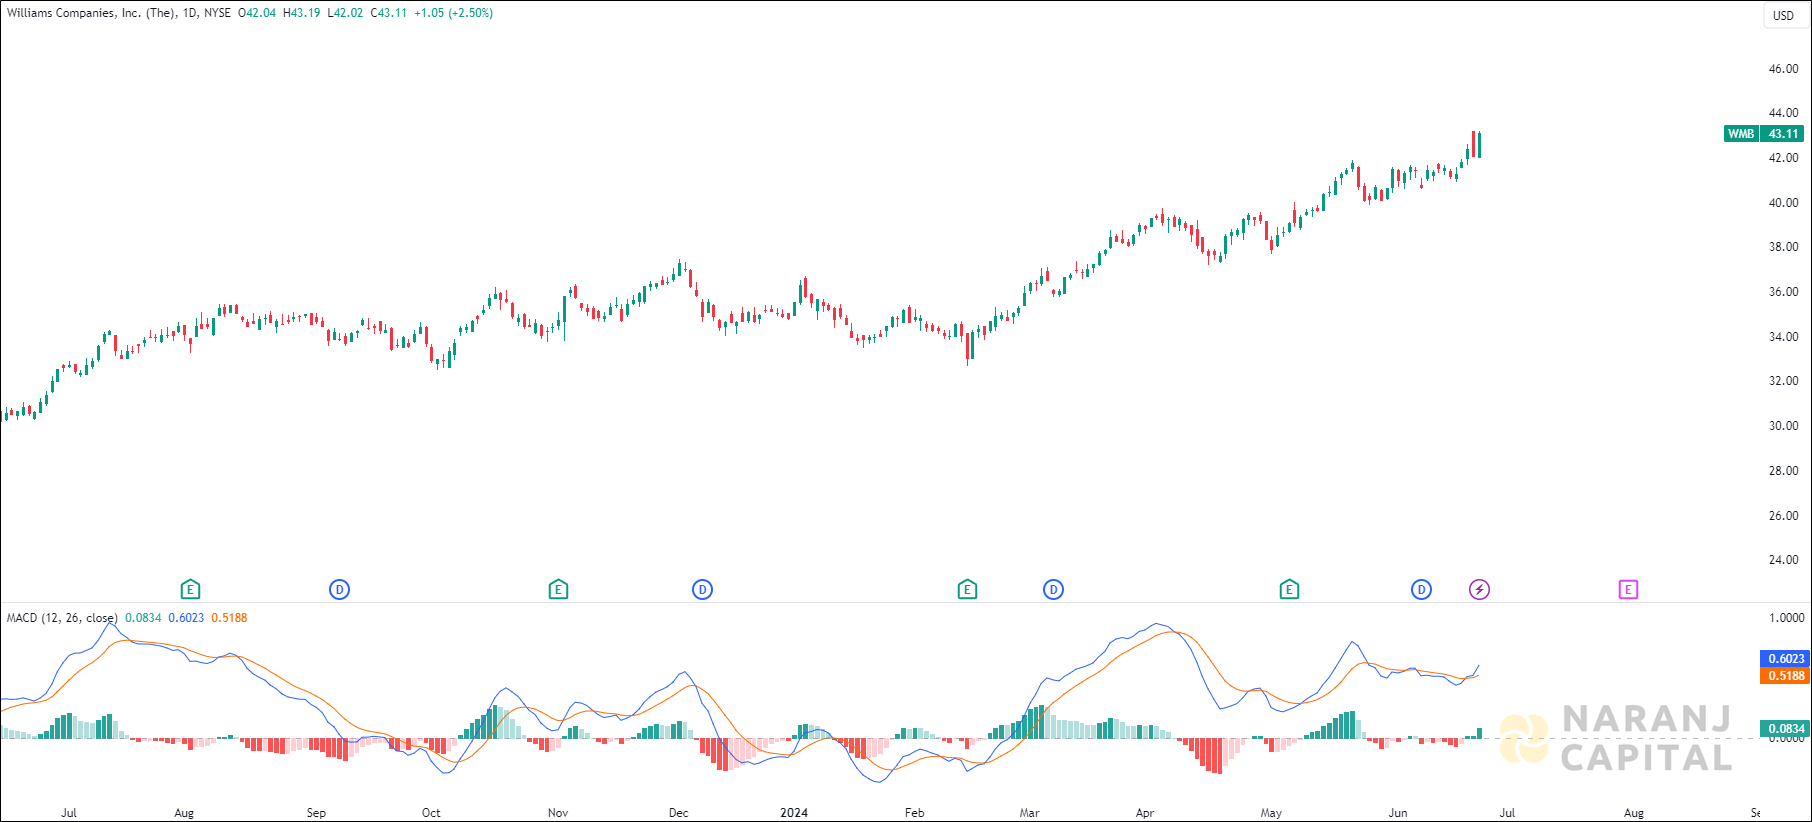Click the 1.0000 level on MACD axis
Viewport: 1812px width, 822px height.
pyautogui.click(x=1787, y=618)
